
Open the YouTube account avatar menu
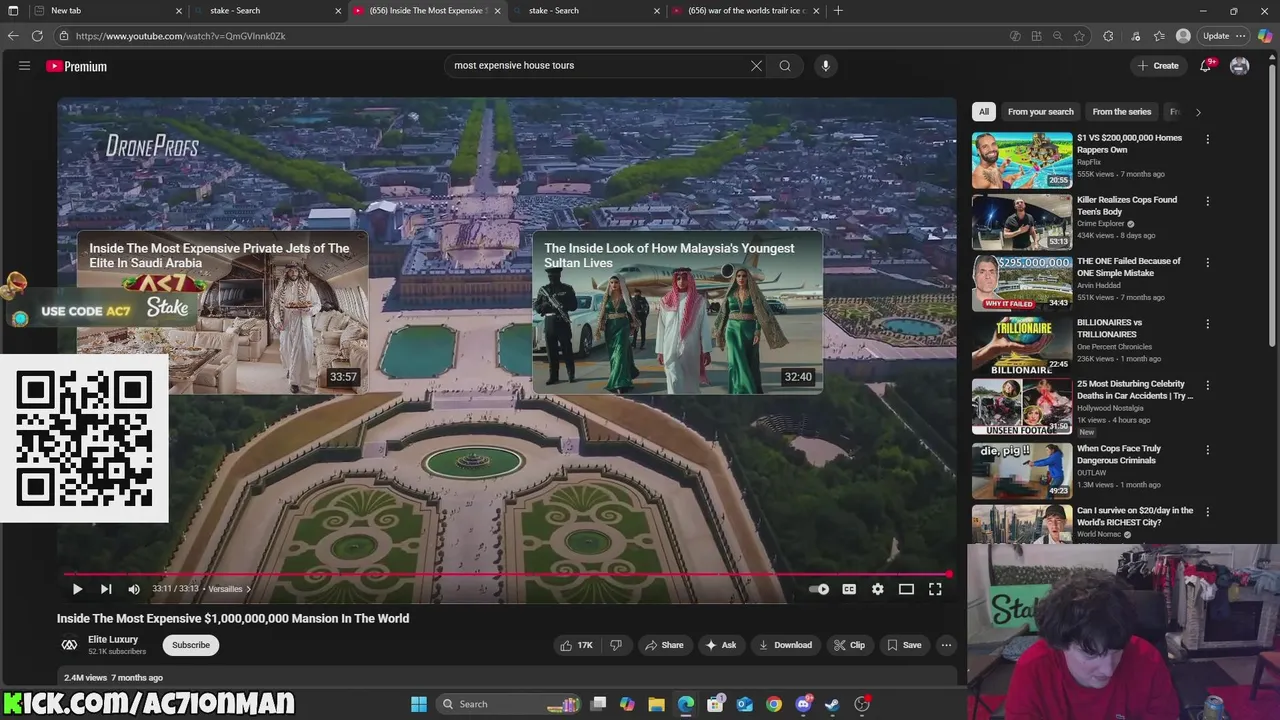[x=1240, y=66]
